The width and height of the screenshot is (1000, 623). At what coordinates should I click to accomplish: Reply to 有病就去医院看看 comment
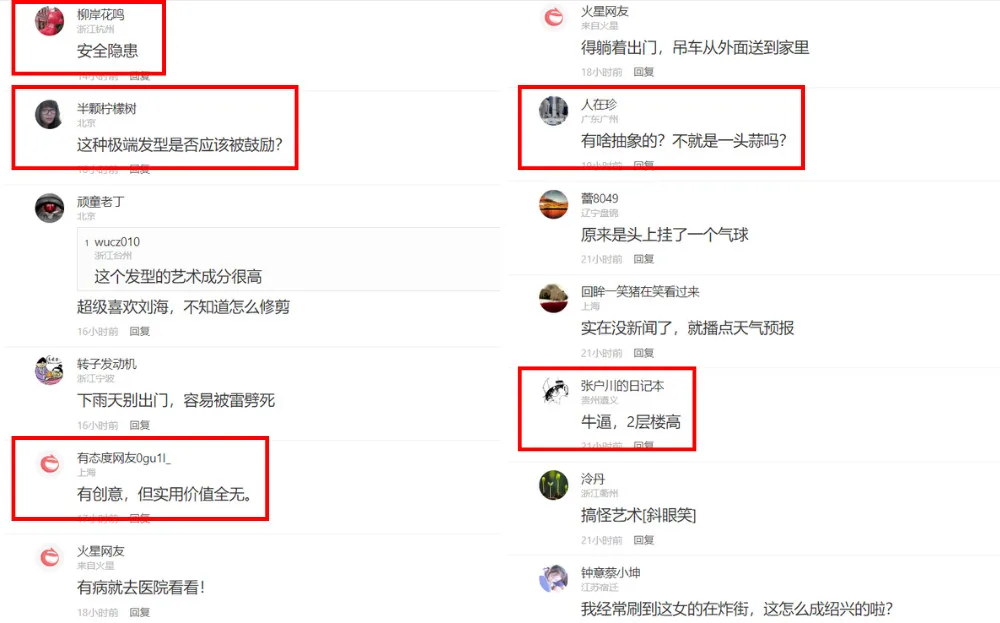(x=140, y=613)
